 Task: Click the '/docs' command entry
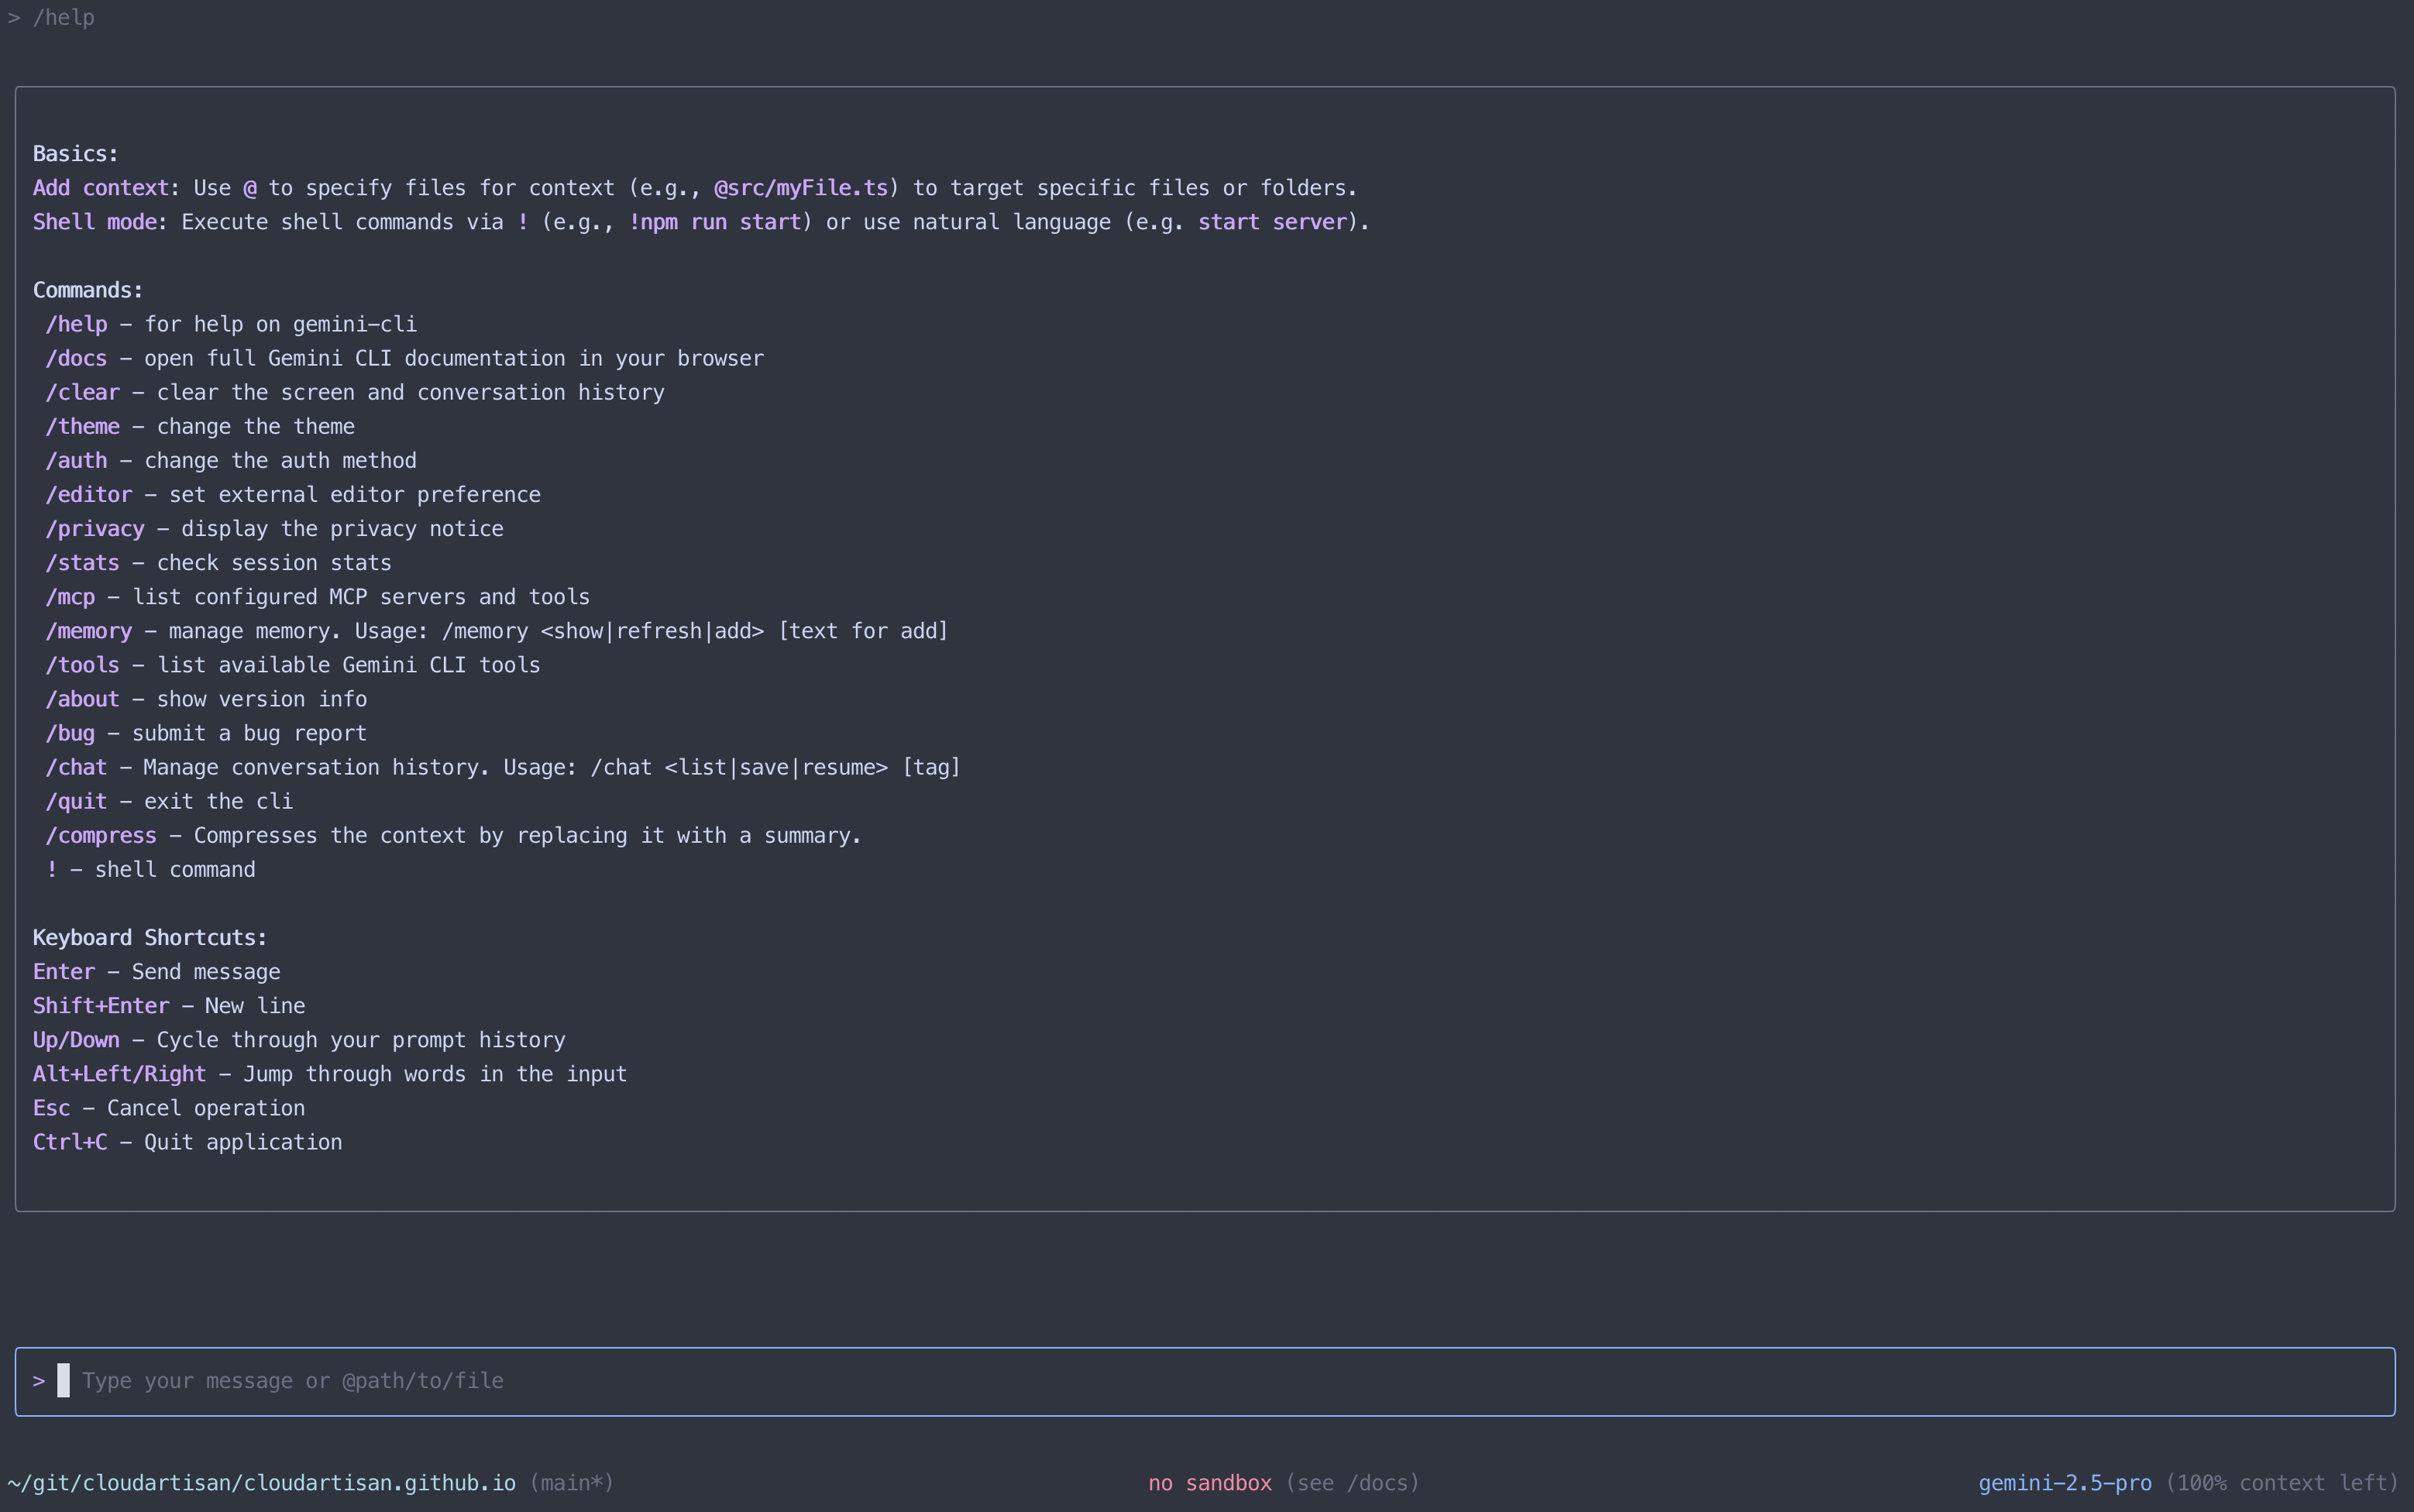pyautogui.click(x=404, y=358)
